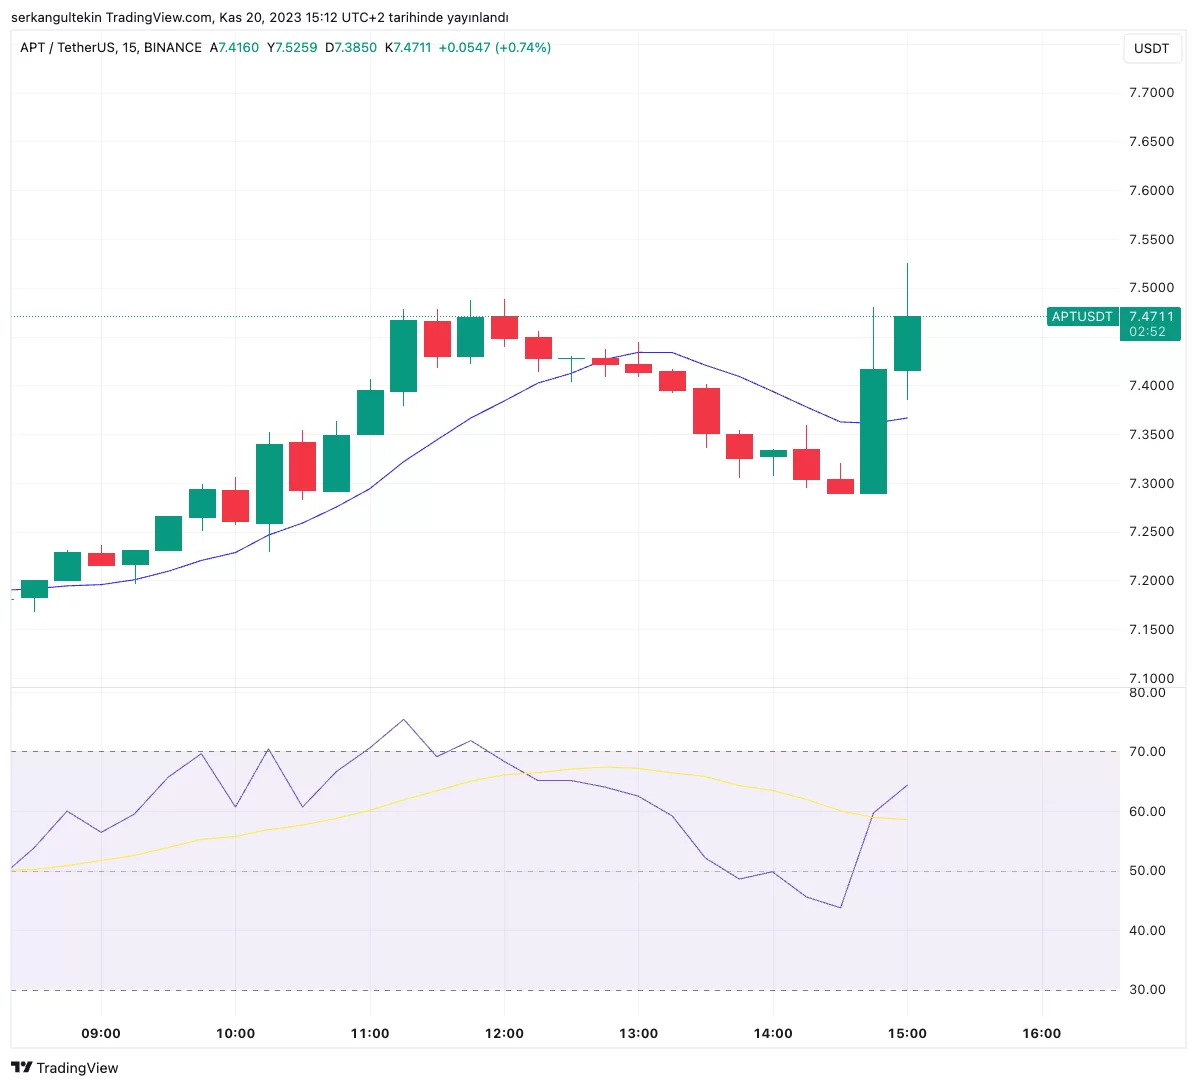This screenshot has height=1087, width=1197.
Task: Select the current price label 7.4711
Action: coord(1151,317)
